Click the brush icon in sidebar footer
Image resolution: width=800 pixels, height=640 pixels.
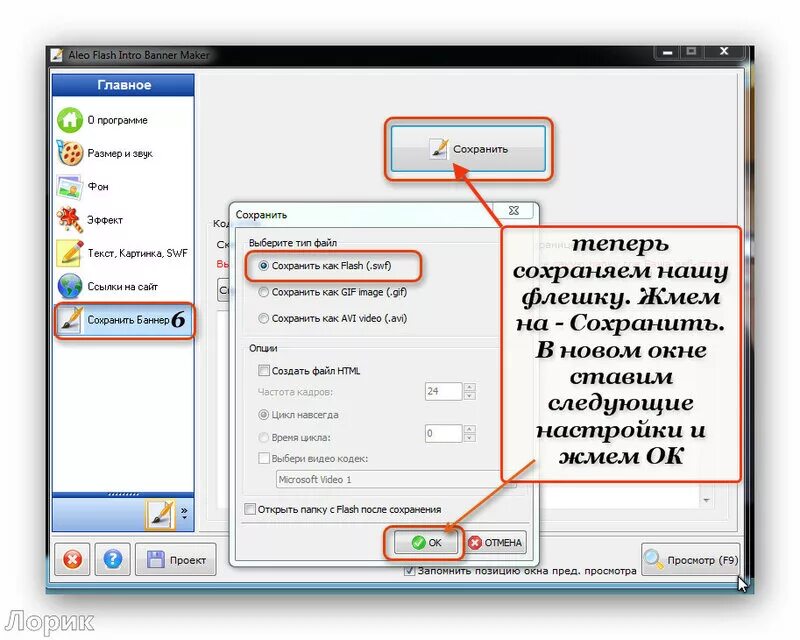[x=160, y=514]
